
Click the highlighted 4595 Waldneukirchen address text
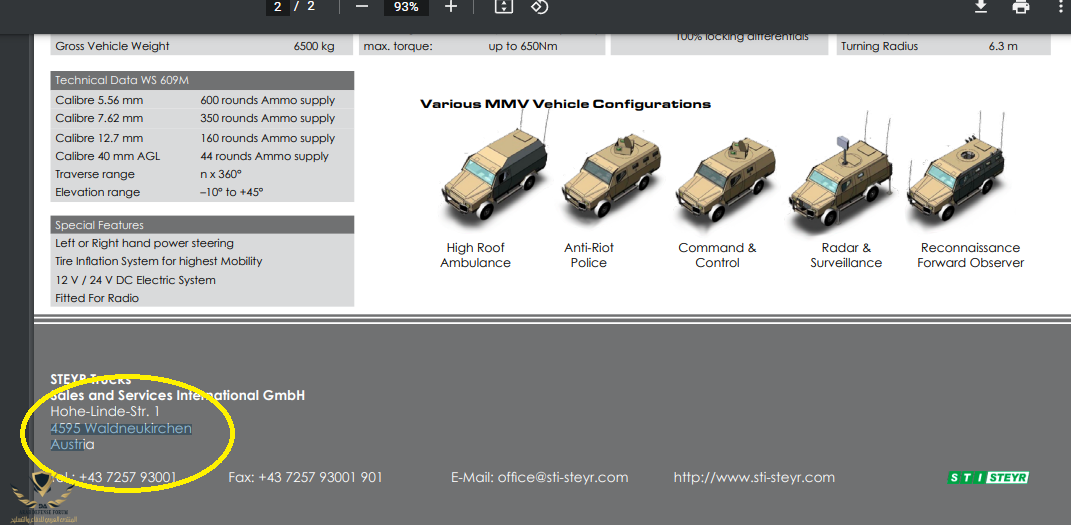(x=121, y=428)
